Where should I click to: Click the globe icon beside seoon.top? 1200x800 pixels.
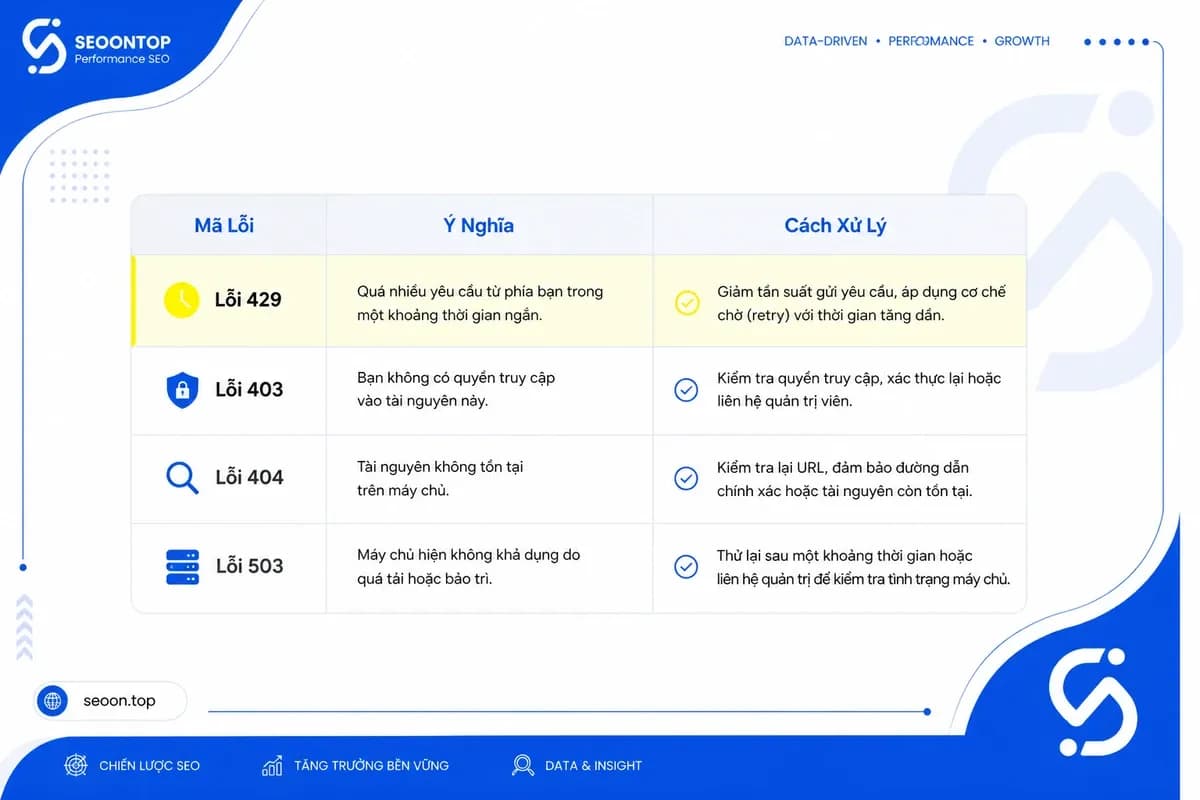(x=52, y=701)
